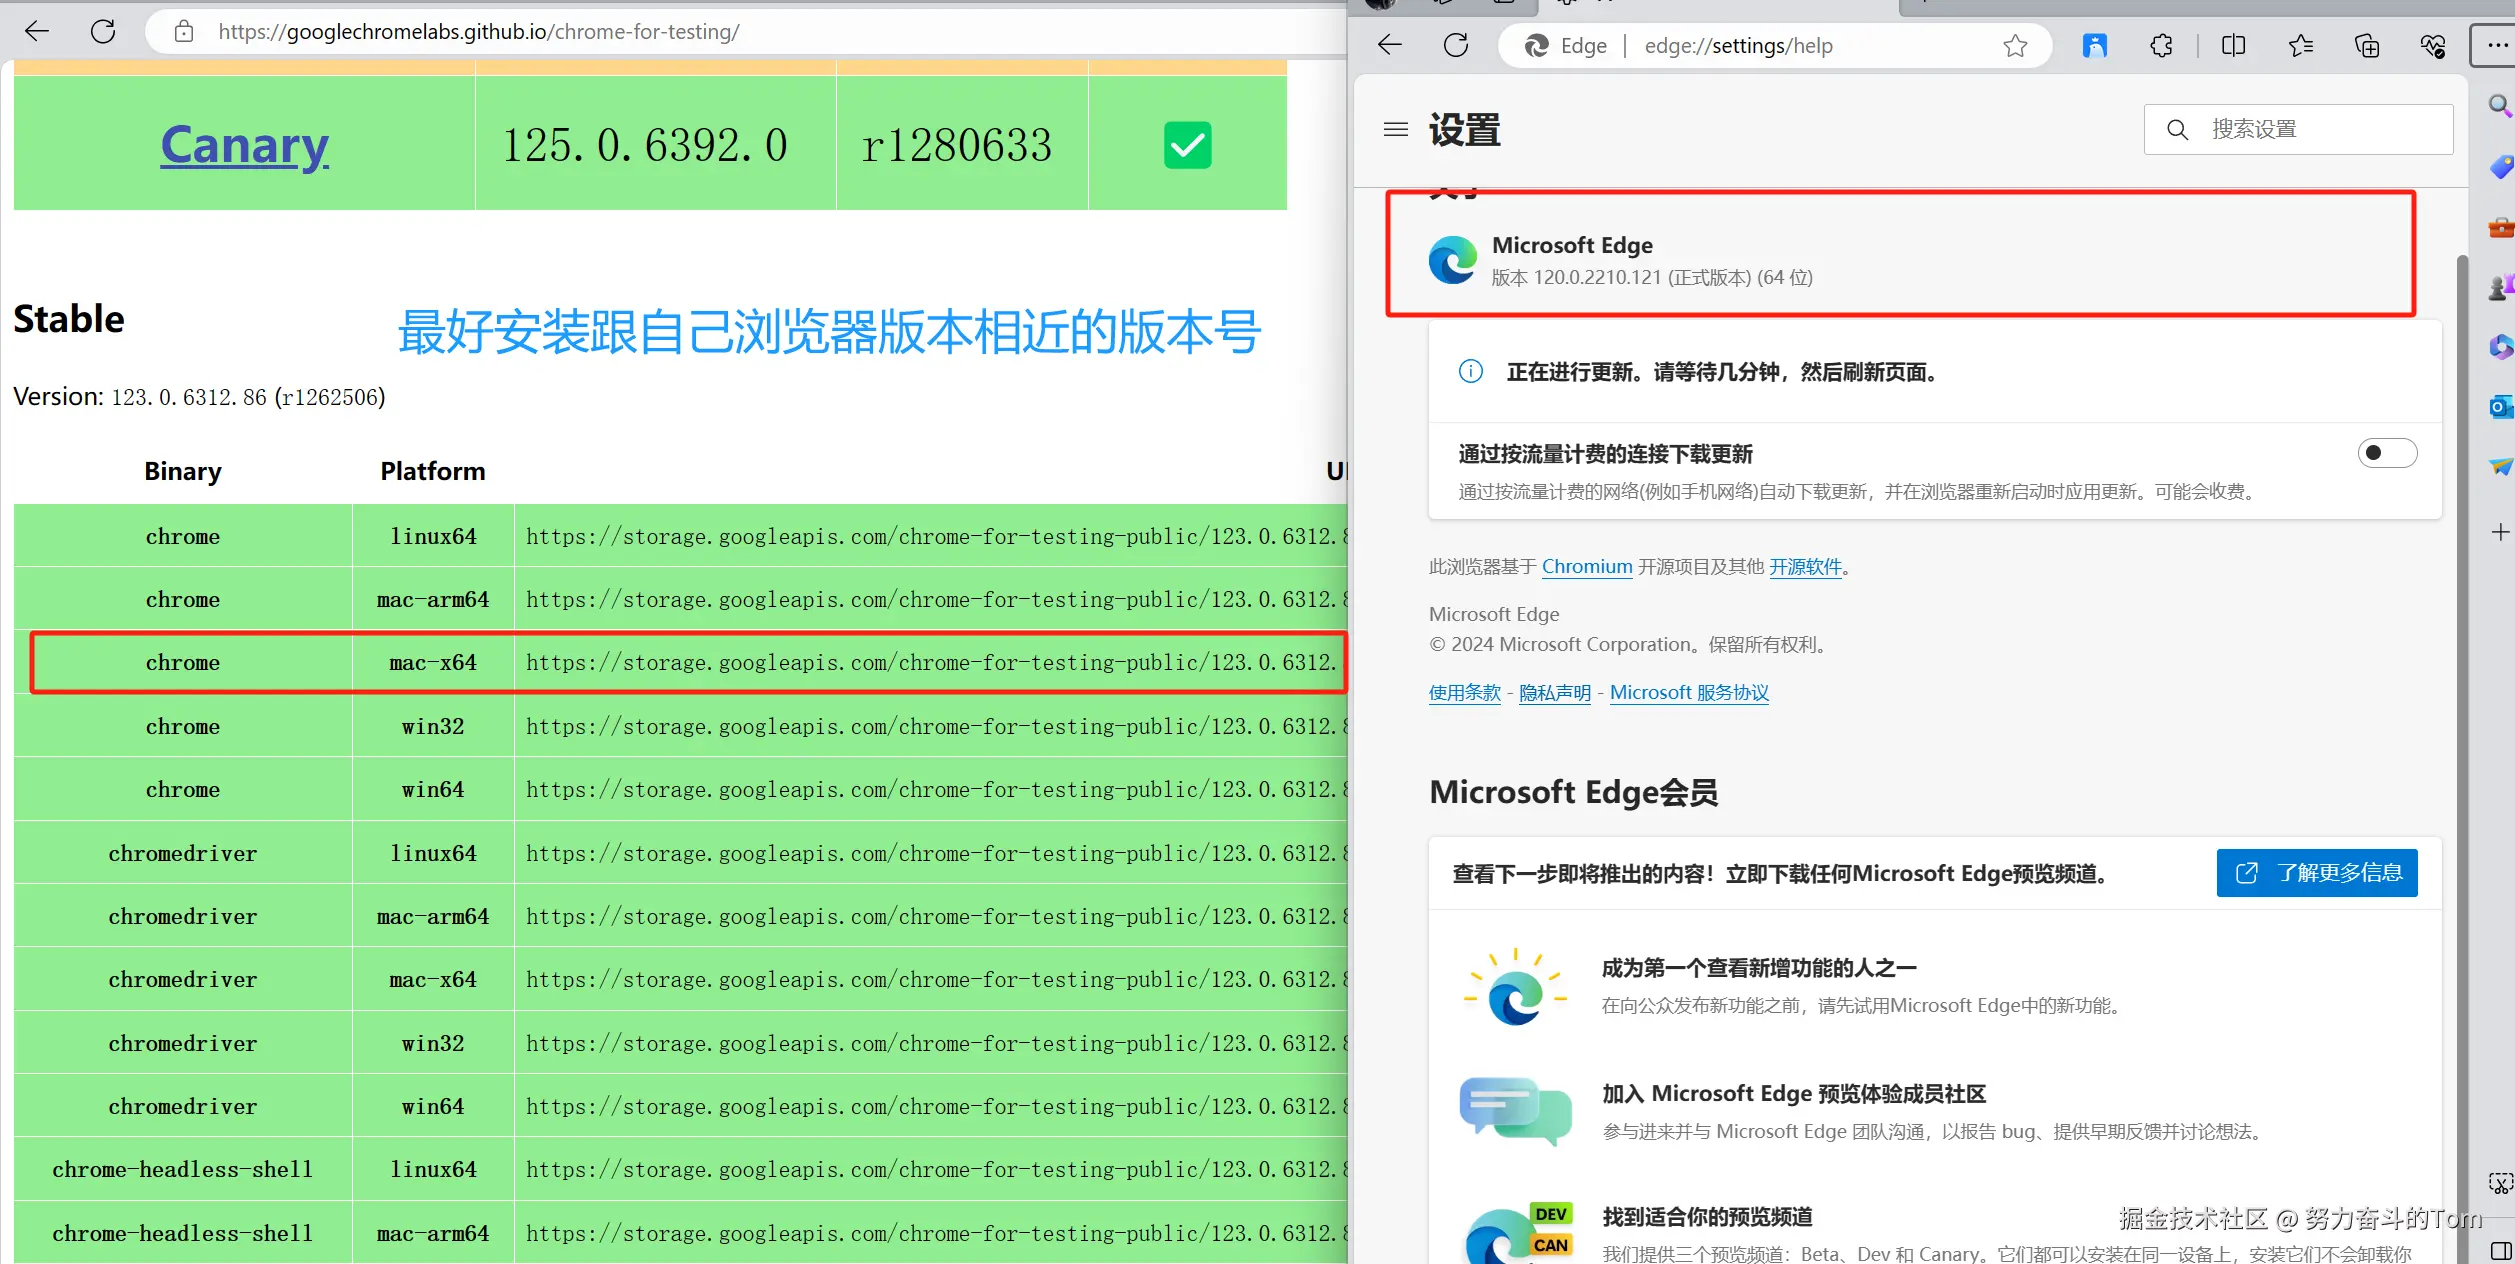
Task: Click the 版本 120.0.2210.121 version text
Action: point(1652,278)
